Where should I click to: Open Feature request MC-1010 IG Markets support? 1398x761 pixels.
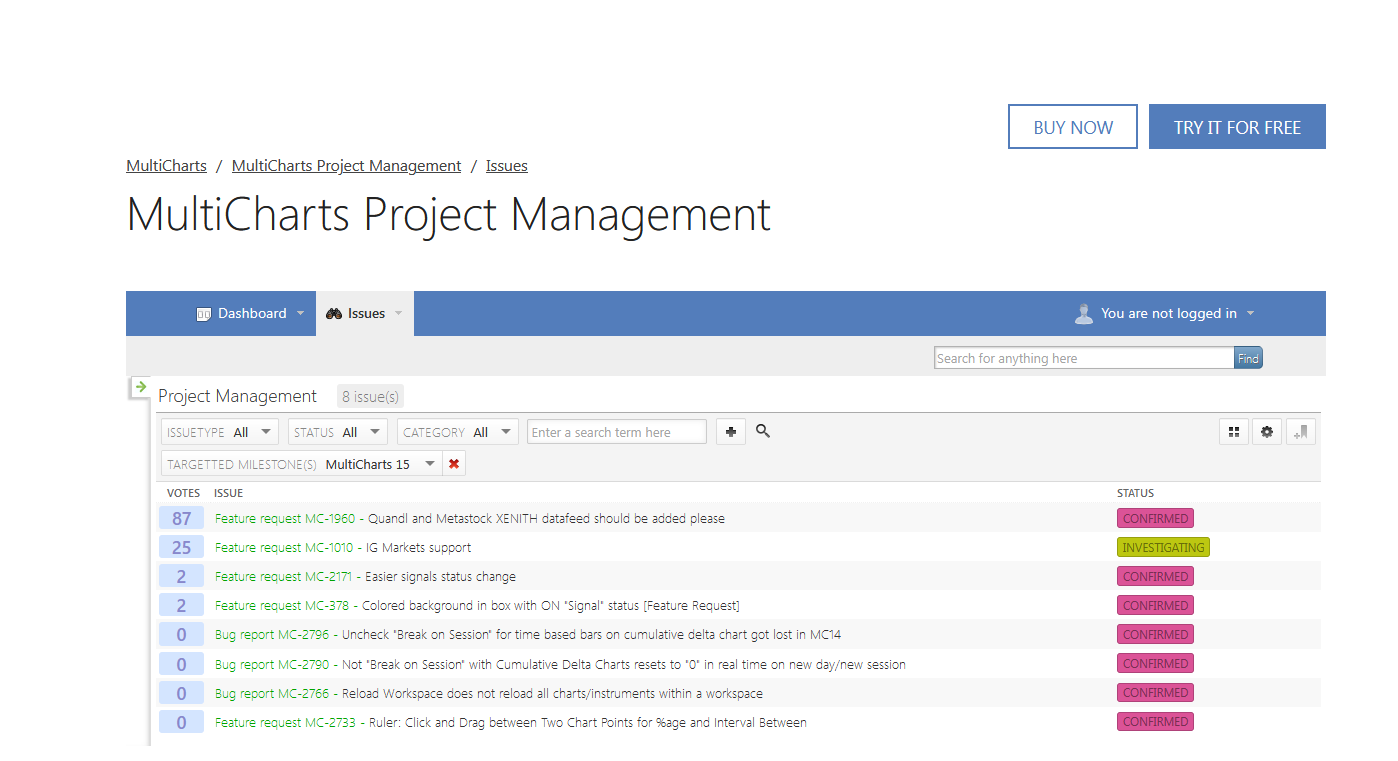[343, 548]
